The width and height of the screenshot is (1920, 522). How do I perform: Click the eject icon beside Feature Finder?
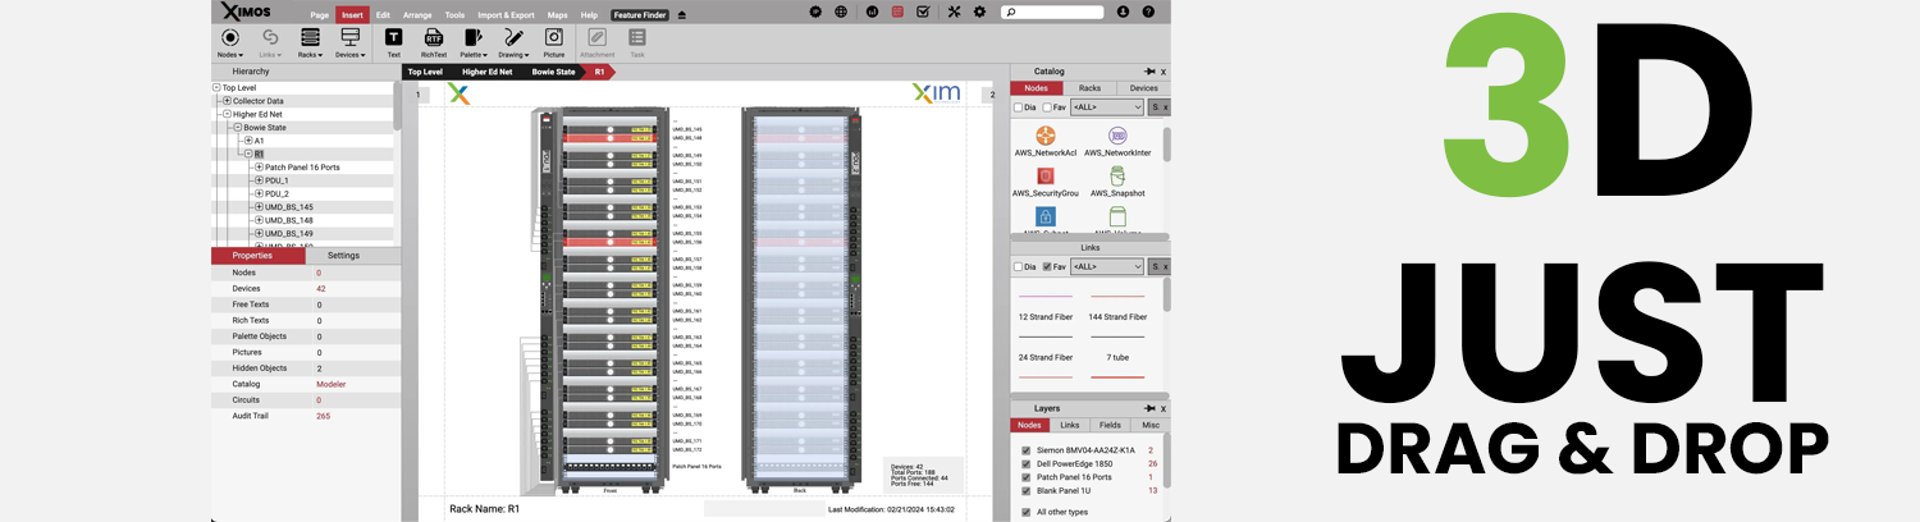point(682,15)
